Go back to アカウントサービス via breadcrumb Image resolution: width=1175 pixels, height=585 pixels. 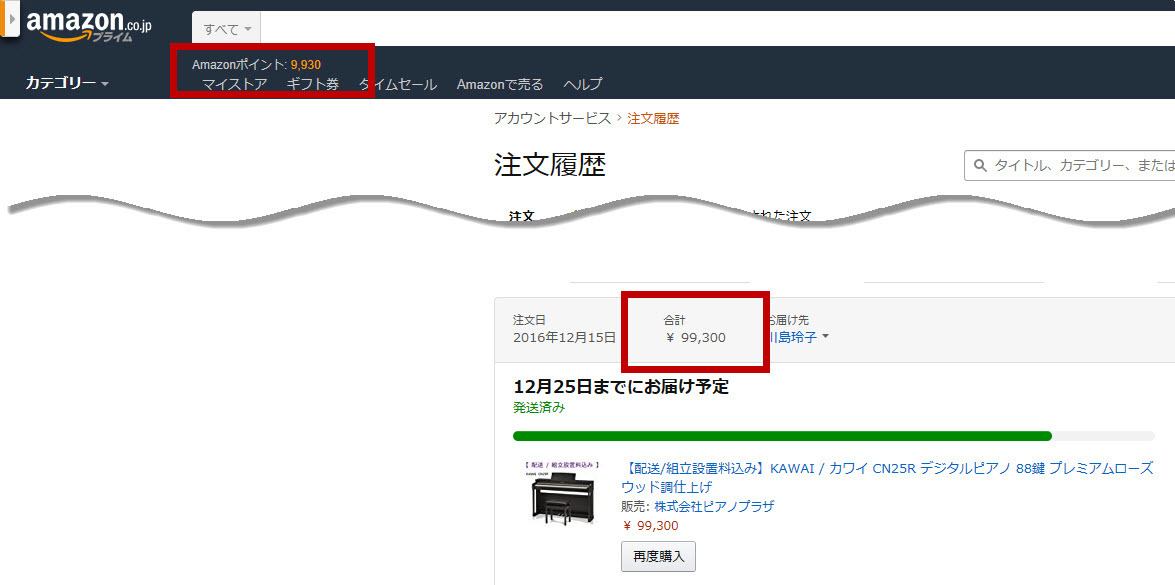pyautogui.click(x=552, y=118)
